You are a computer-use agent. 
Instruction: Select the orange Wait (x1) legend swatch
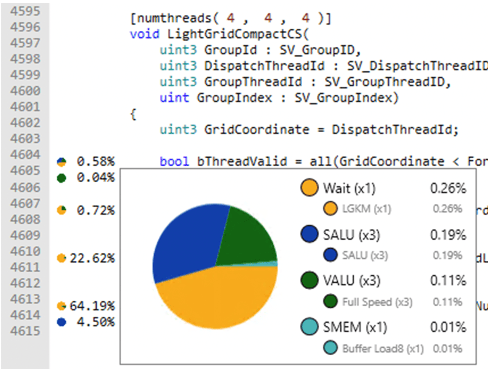click(309, 188)
